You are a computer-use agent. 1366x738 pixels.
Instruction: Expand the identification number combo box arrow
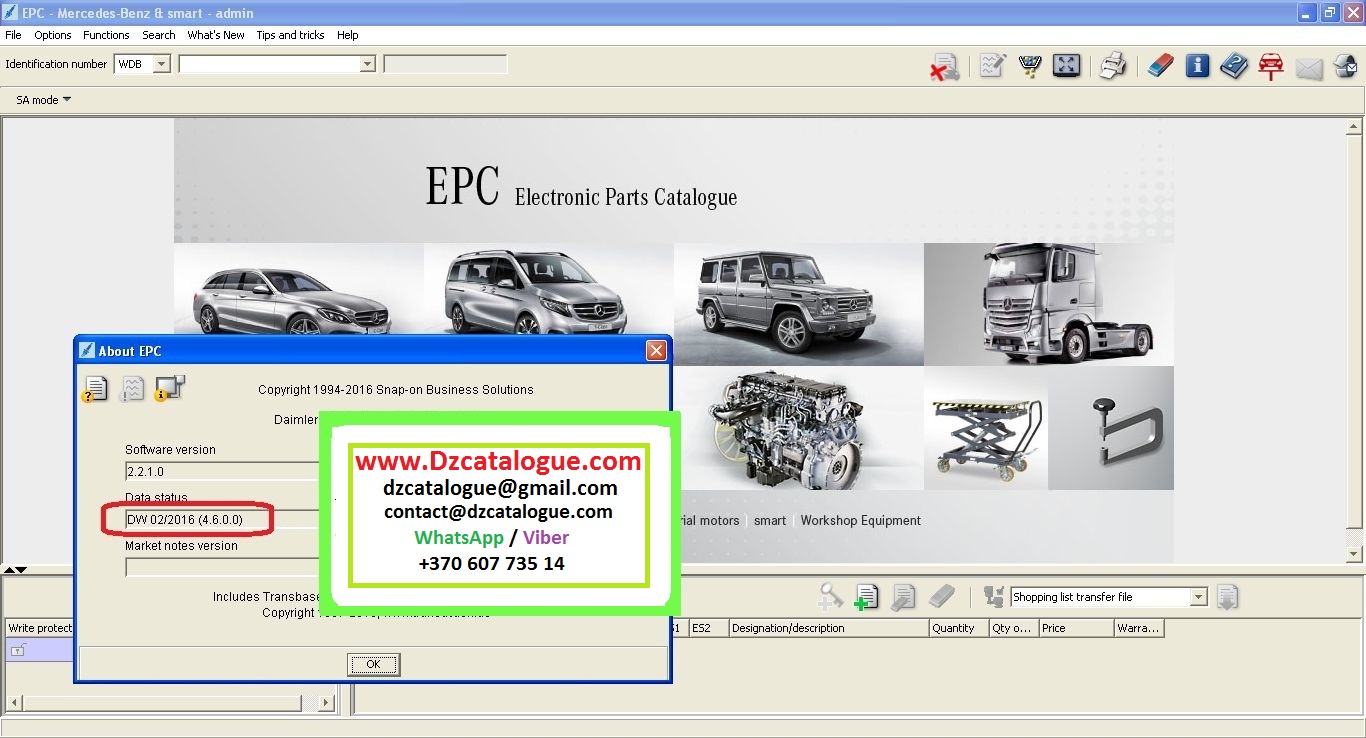367,64
